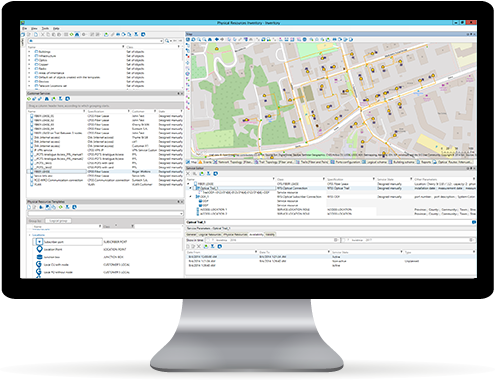
Task: Click the zoom-in magnifier in map toolbar
Action: pyautogui.click(x=199, y=39)
